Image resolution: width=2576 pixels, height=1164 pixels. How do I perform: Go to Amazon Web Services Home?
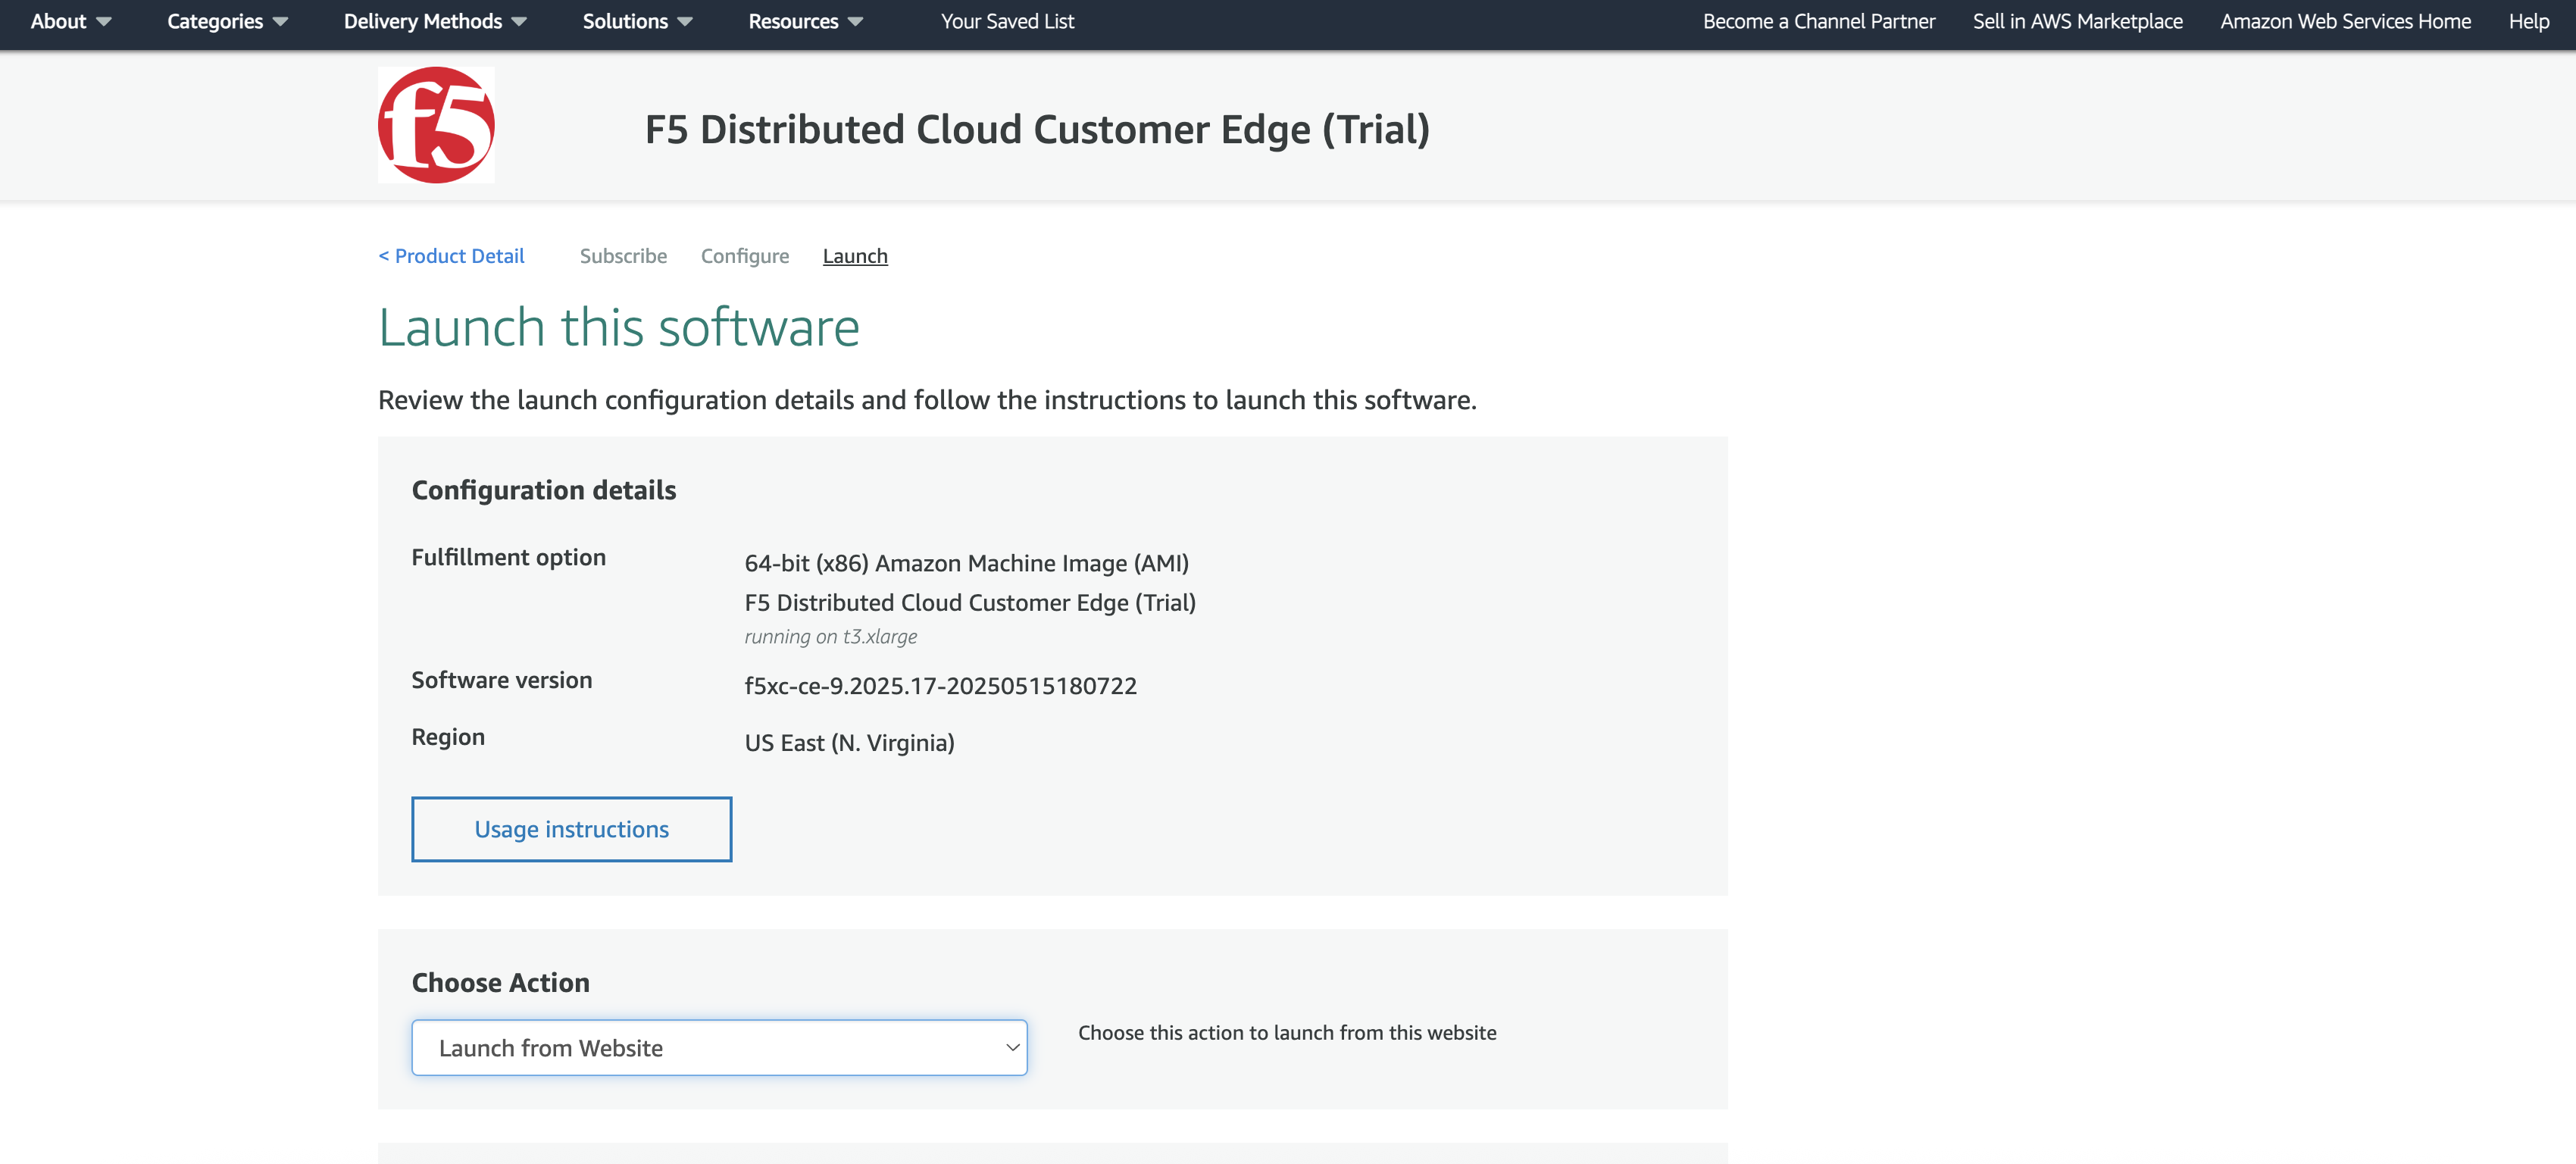(x=2345, y=21)
